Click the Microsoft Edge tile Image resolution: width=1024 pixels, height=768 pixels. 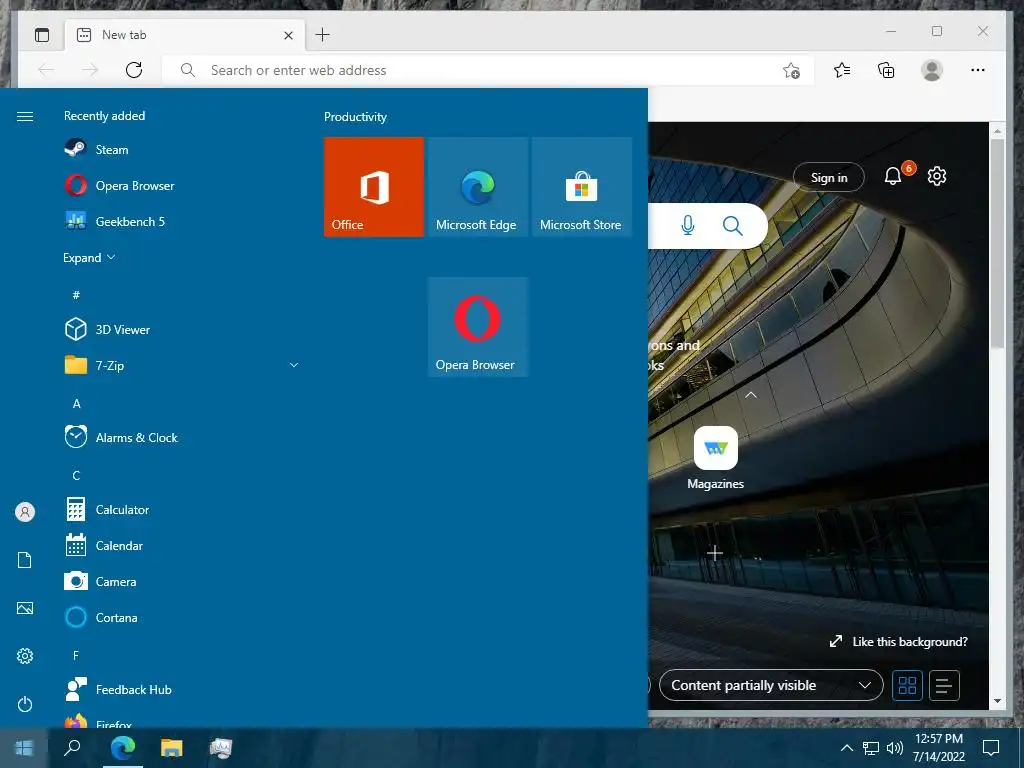click(x=478, y=187)
